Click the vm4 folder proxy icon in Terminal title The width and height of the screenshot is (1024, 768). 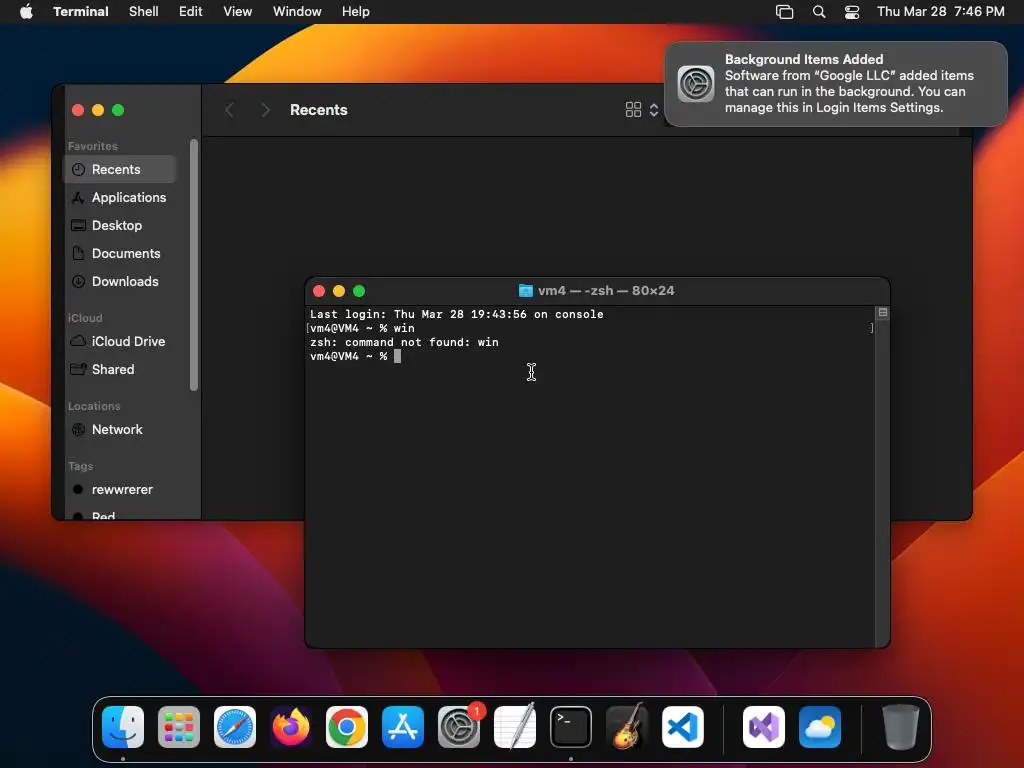click(526, 291)
